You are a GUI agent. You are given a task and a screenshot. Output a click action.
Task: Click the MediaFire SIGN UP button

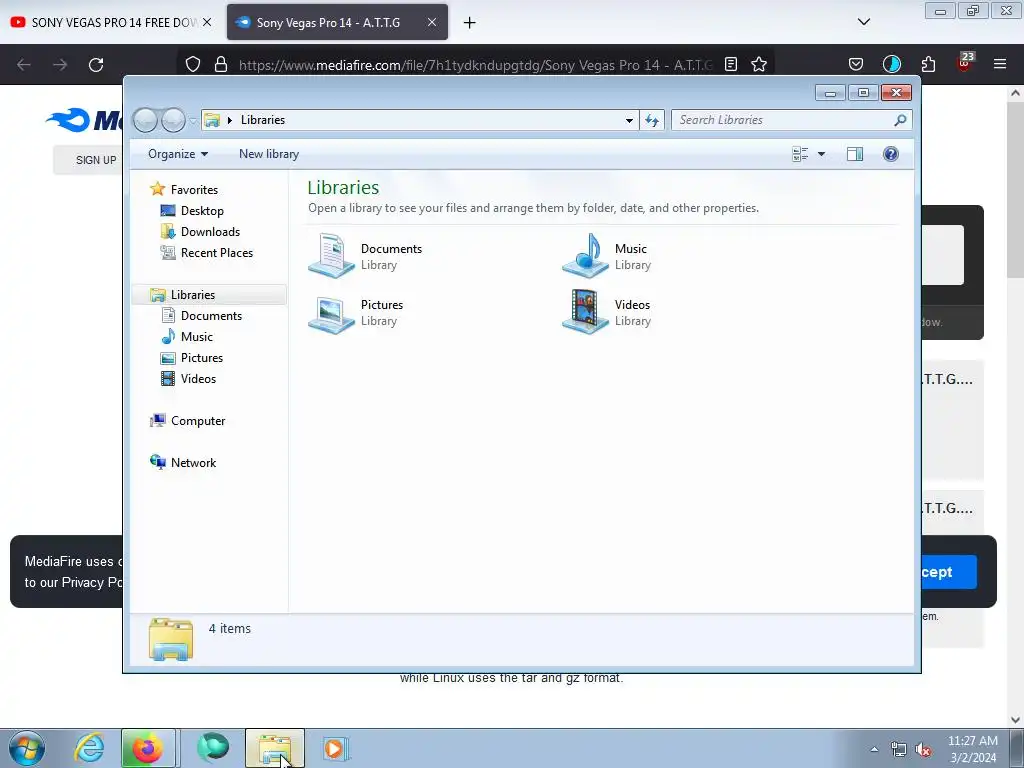click(x=88, y=160)
